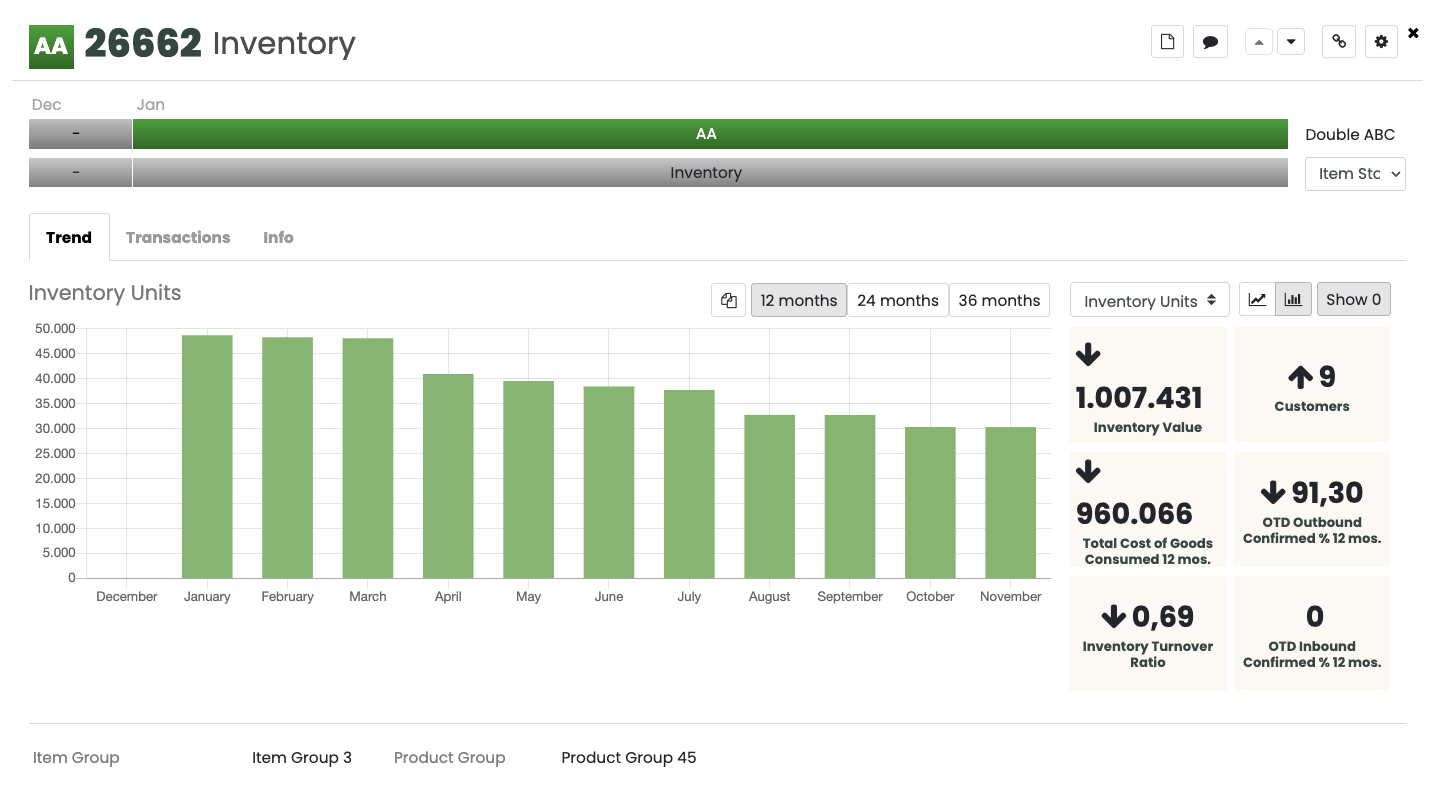Expand the Item Stc dropdown
Viewport: 1439px width, 790px height.
click(x=1355, y=174)
